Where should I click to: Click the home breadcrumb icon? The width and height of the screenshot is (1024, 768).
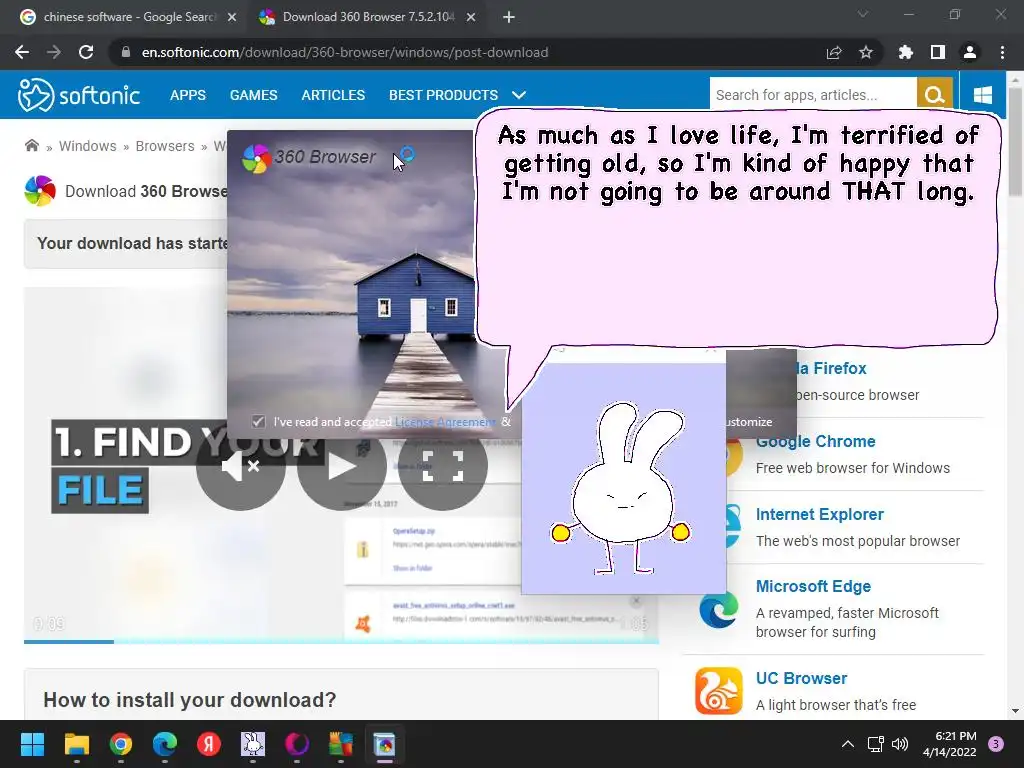pos(31,145)
